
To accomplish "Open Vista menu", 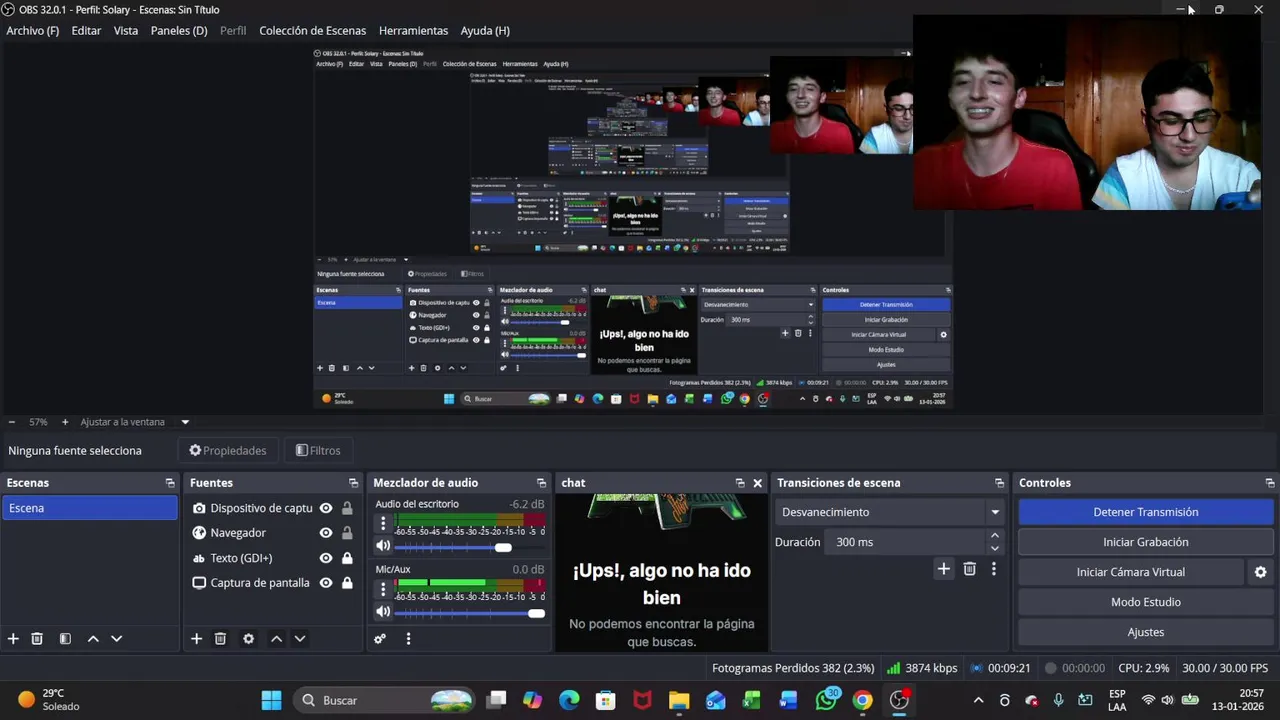I will [126, 31].
